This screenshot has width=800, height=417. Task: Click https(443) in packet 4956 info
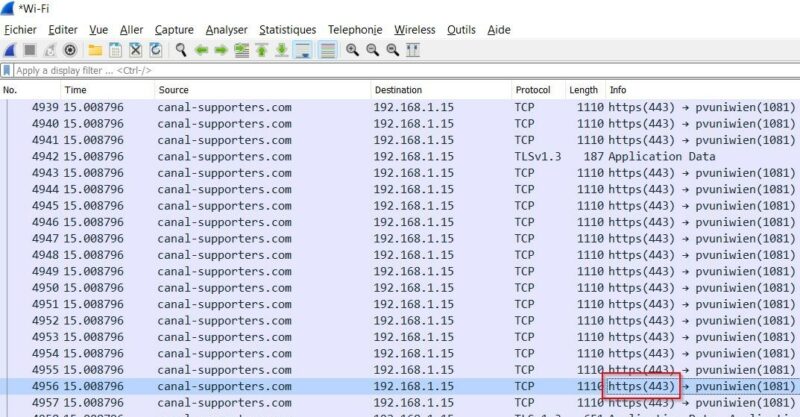(641, 386)
